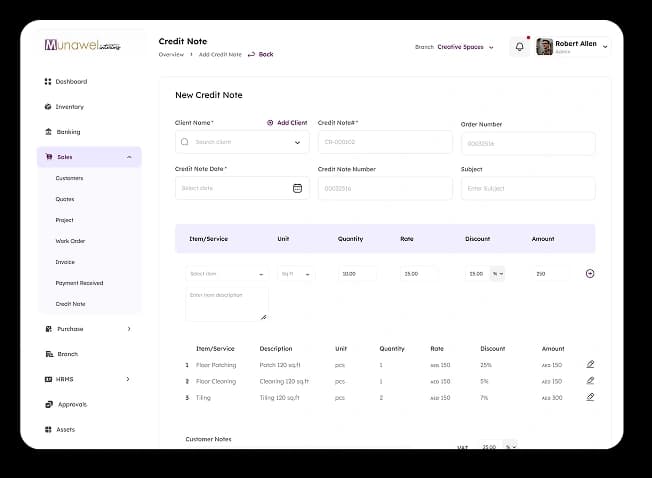Open the Branch Creative Spaces selector
Viewport: 652px width, 478px height.
(454, 47)
